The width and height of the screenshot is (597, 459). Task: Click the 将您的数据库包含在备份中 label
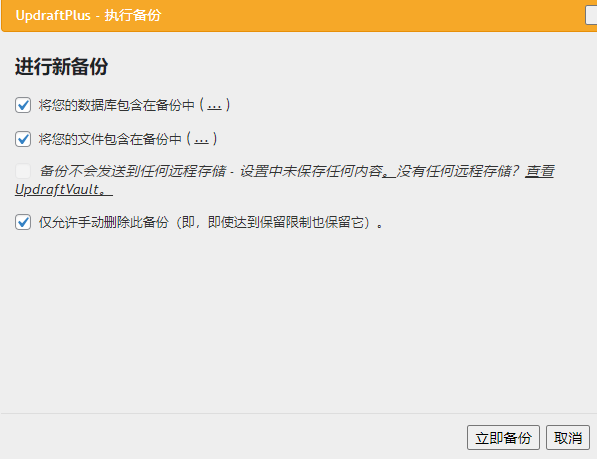tap(117, 105)
